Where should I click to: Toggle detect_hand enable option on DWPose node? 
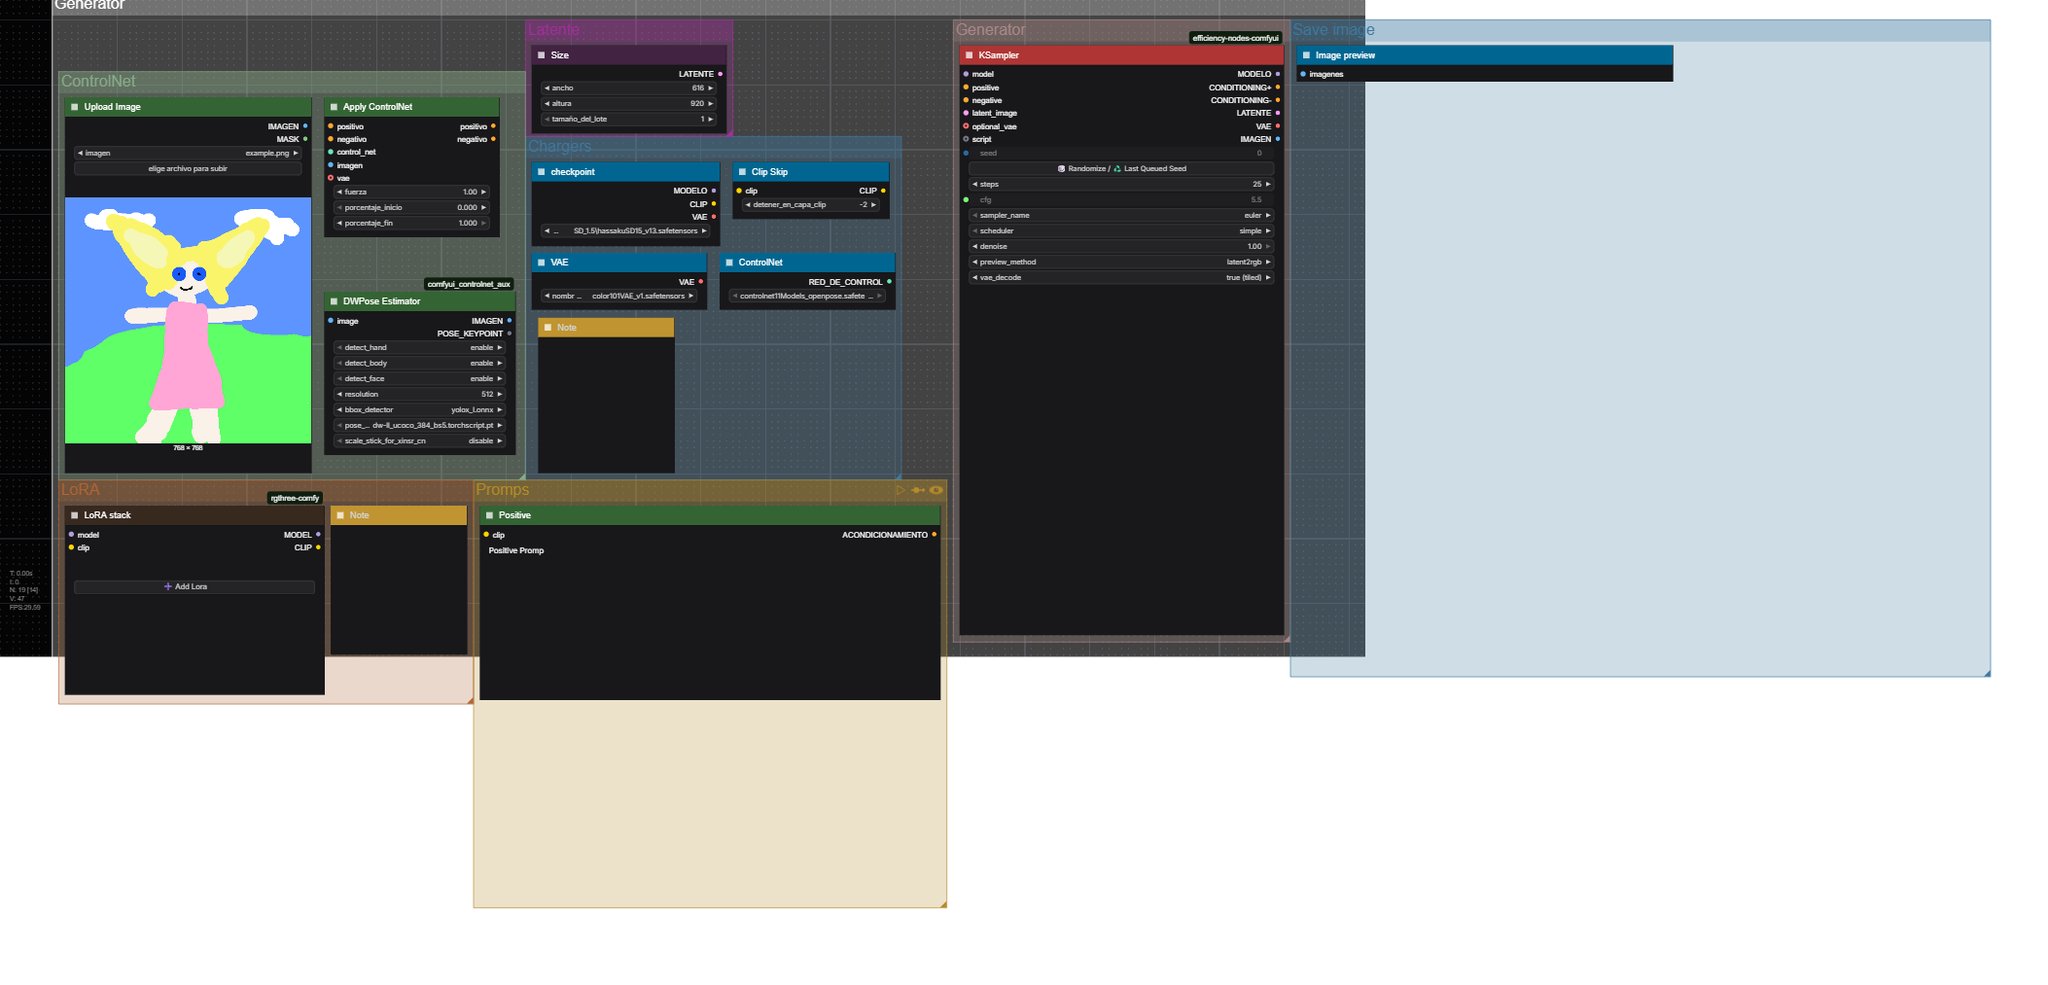point(419,348)
